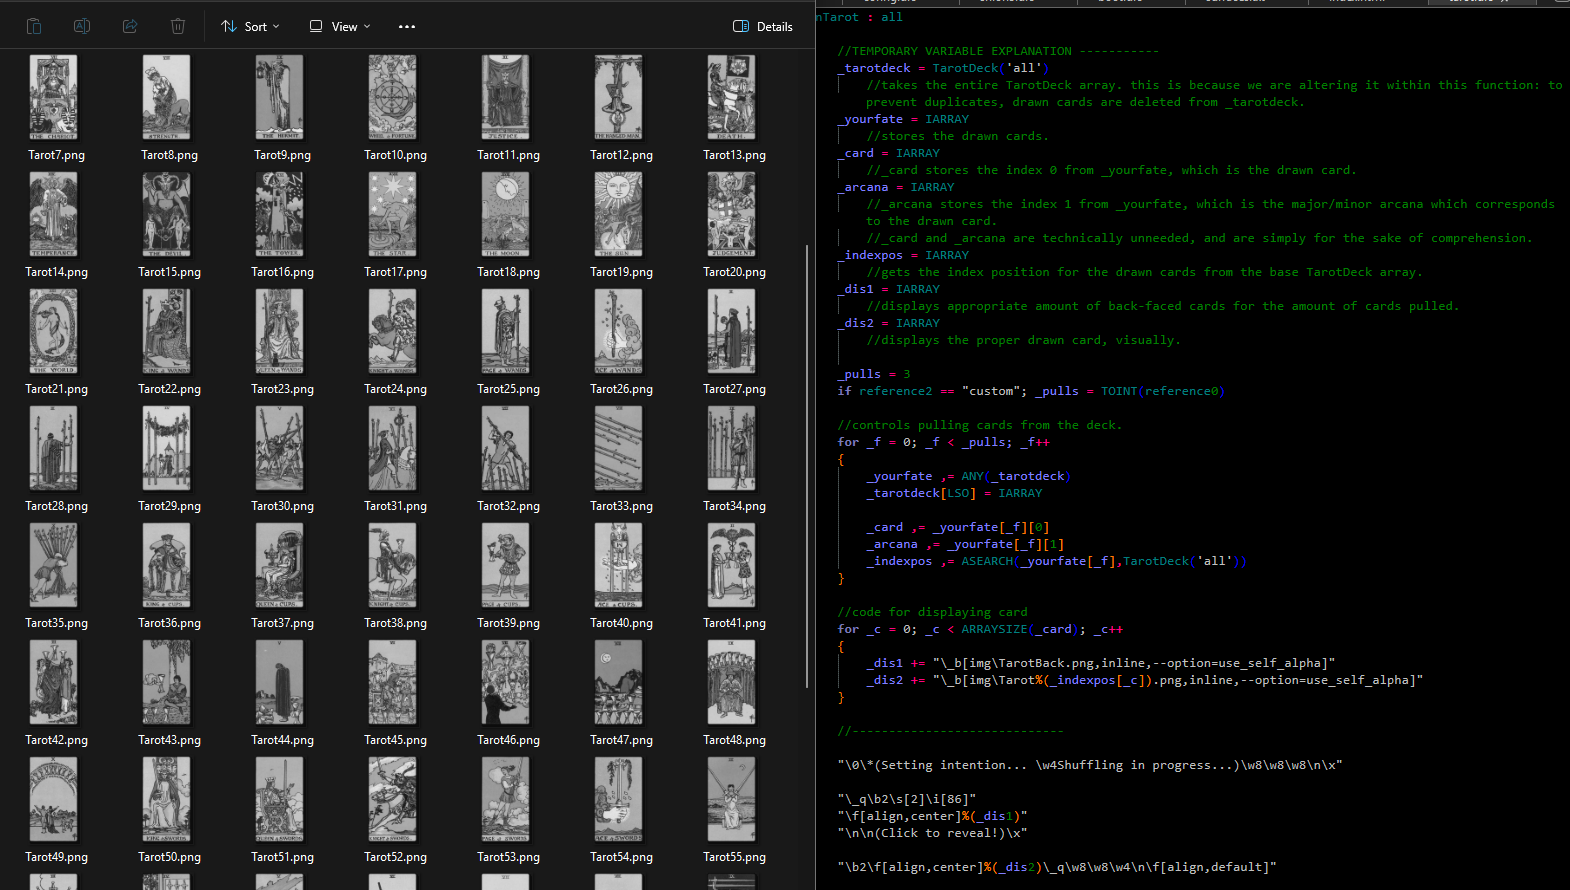Screen dimensions: 1570x890
Task: Select the Tarot38.png thumbnail
Action: point(393,565)
